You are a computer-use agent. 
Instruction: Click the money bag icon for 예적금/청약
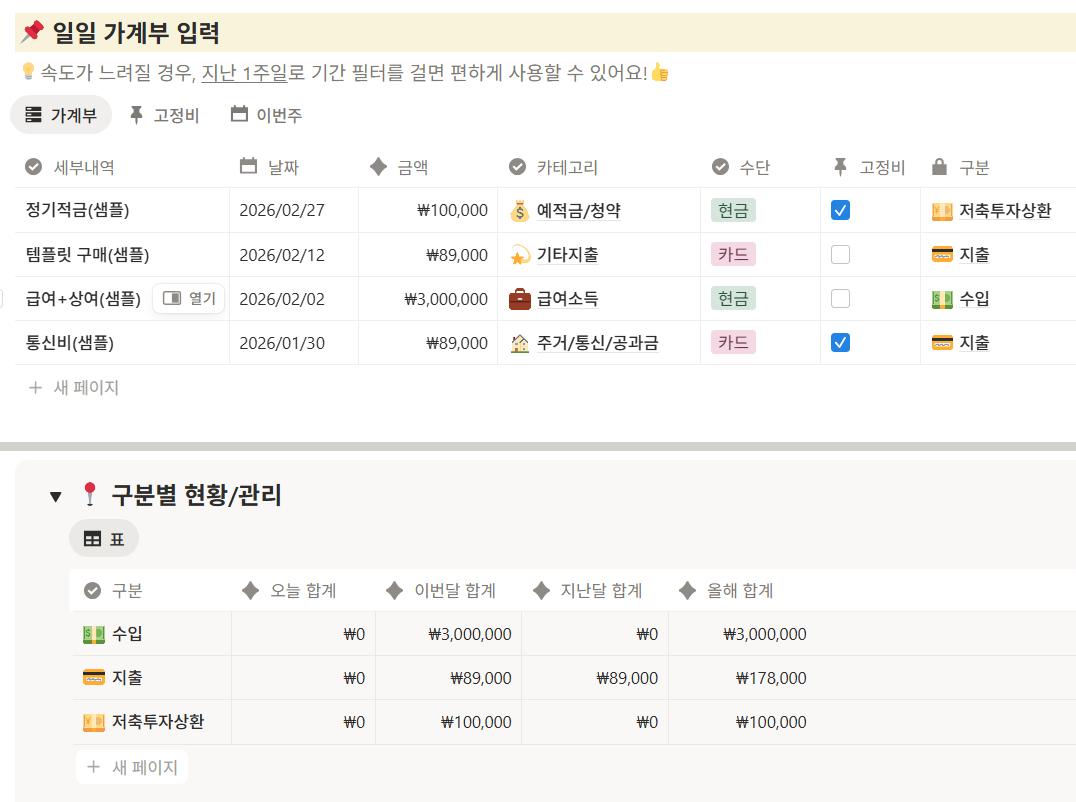point(519,211)
